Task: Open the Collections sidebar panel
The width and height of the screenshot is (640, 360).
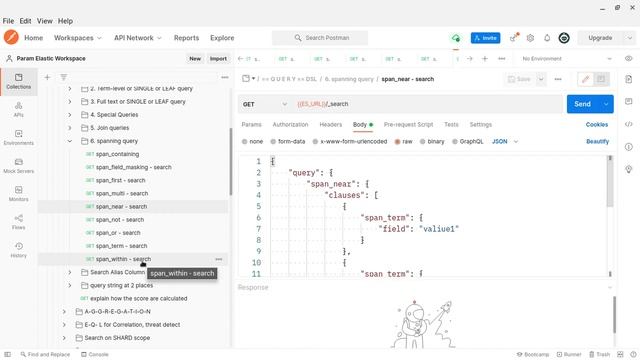Action: pos(18,81)
